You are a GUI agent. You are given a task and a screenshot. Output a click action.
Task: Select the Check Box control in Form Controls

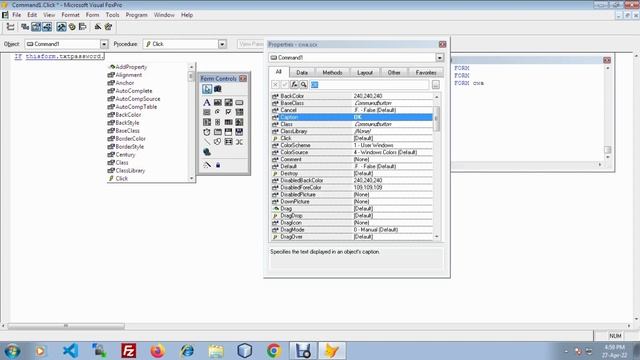tap(229, 112)
